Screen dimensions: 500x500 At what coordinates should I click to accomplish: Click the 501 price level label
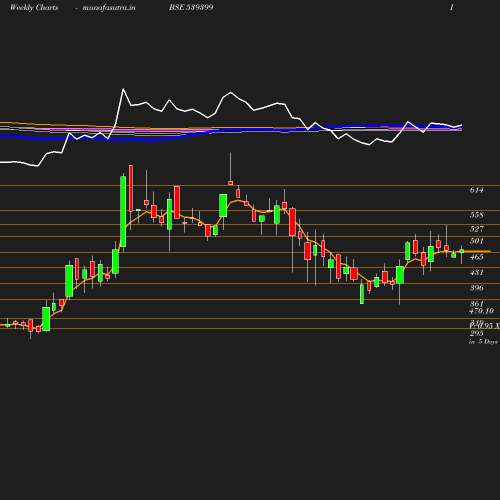pos(476,241)
